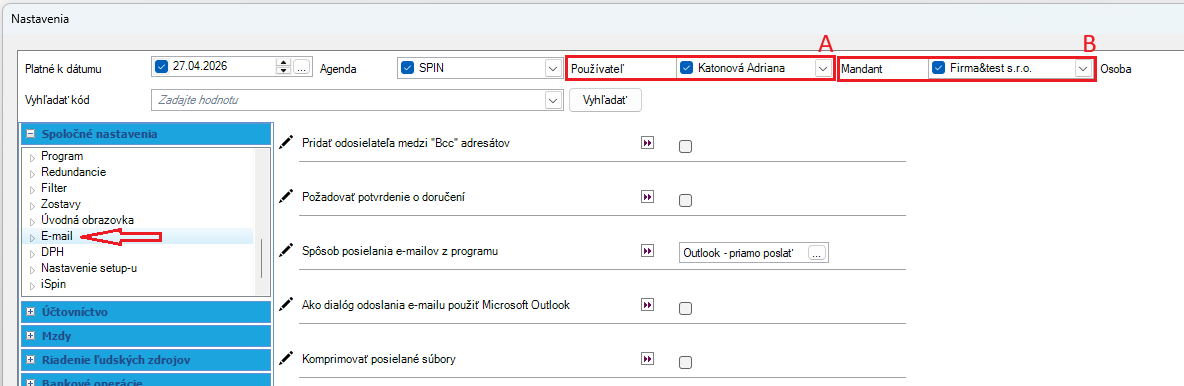Expand the Účtovníctvo section

point(30,311)
